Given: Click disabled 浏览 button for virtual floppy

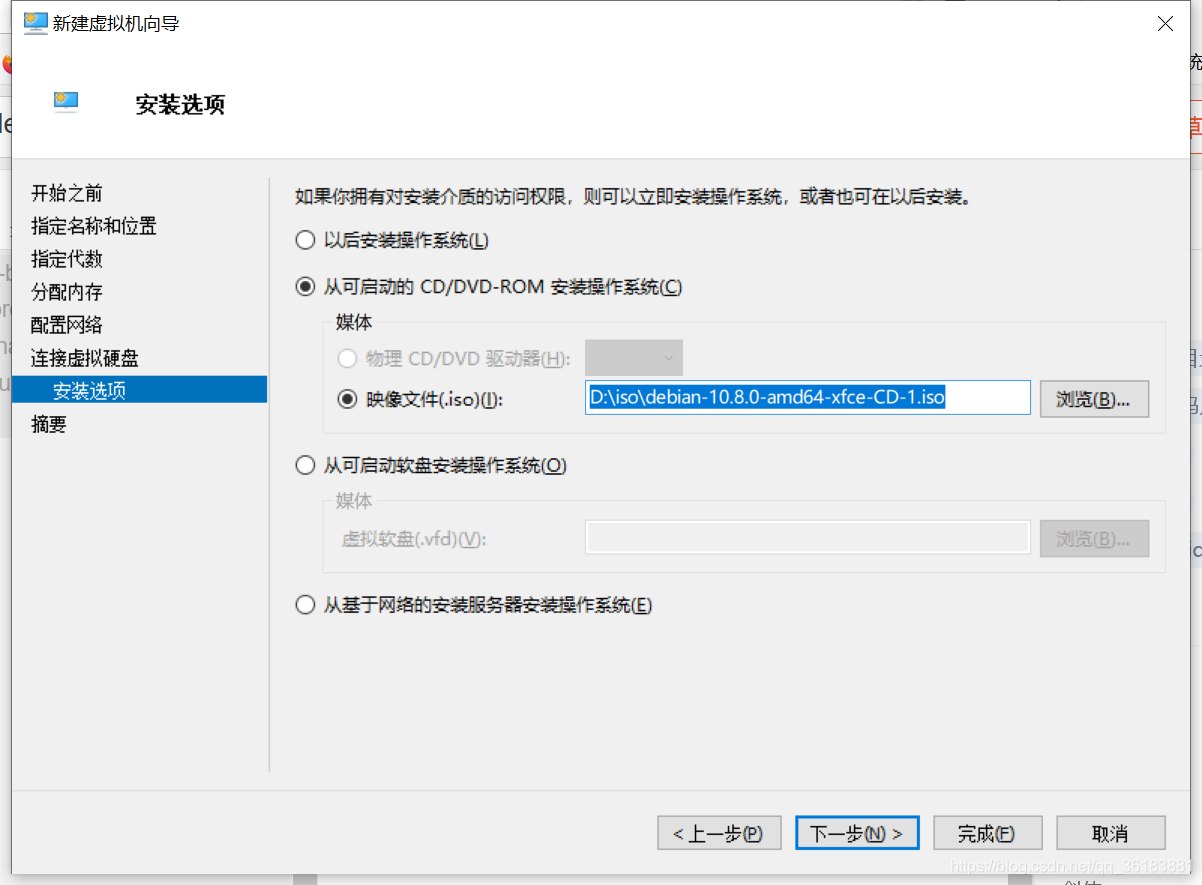Looking at the screenshot, I should (x=1094, y=539).
